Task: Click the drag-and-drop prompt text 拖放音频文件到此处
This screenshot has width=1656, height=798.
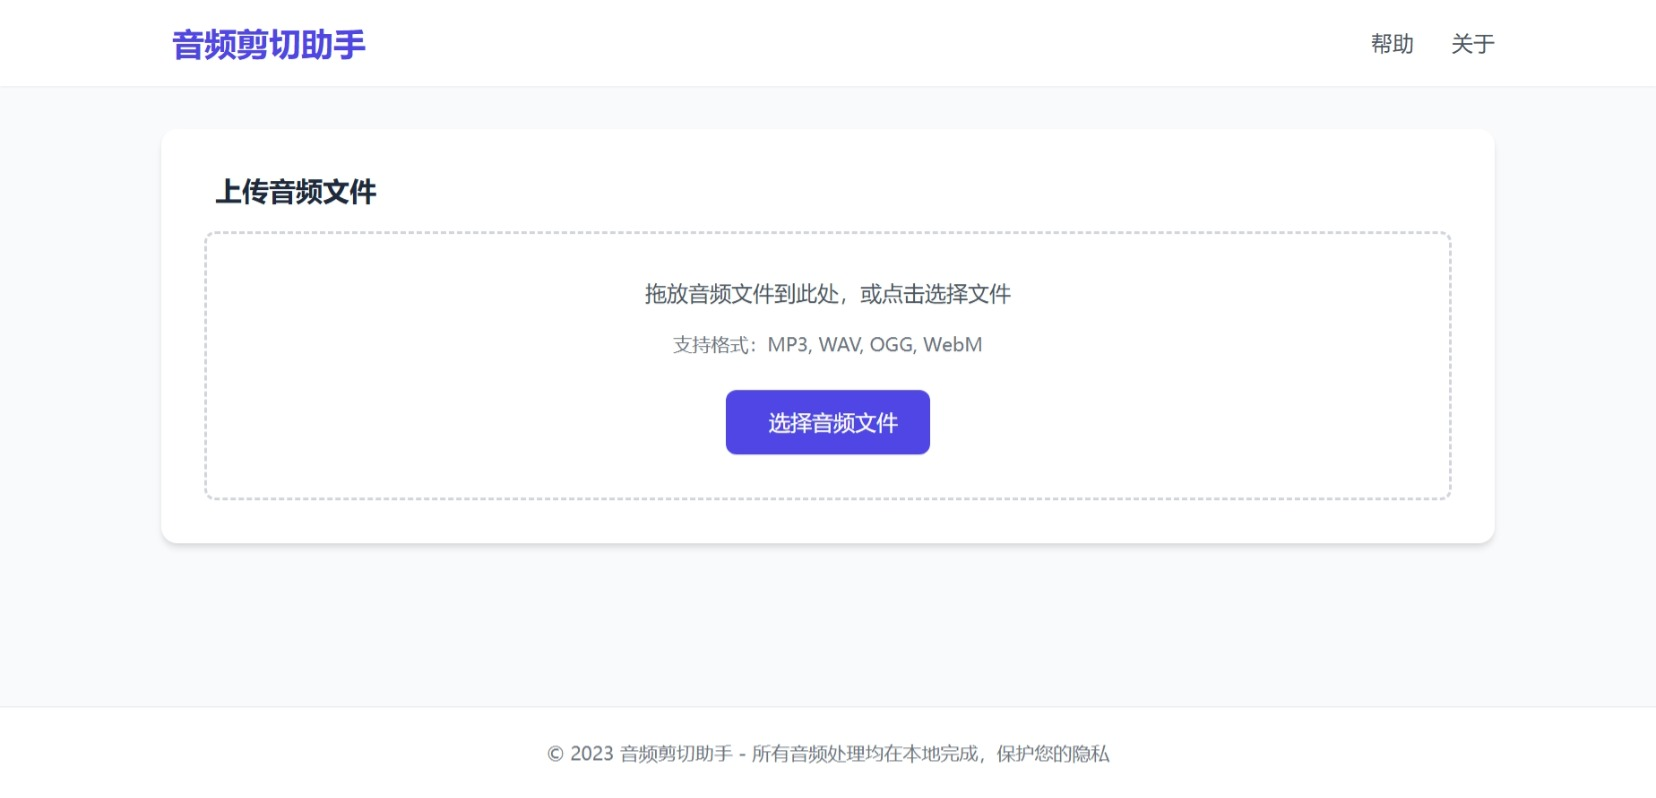Action: (x=741, y=294)
